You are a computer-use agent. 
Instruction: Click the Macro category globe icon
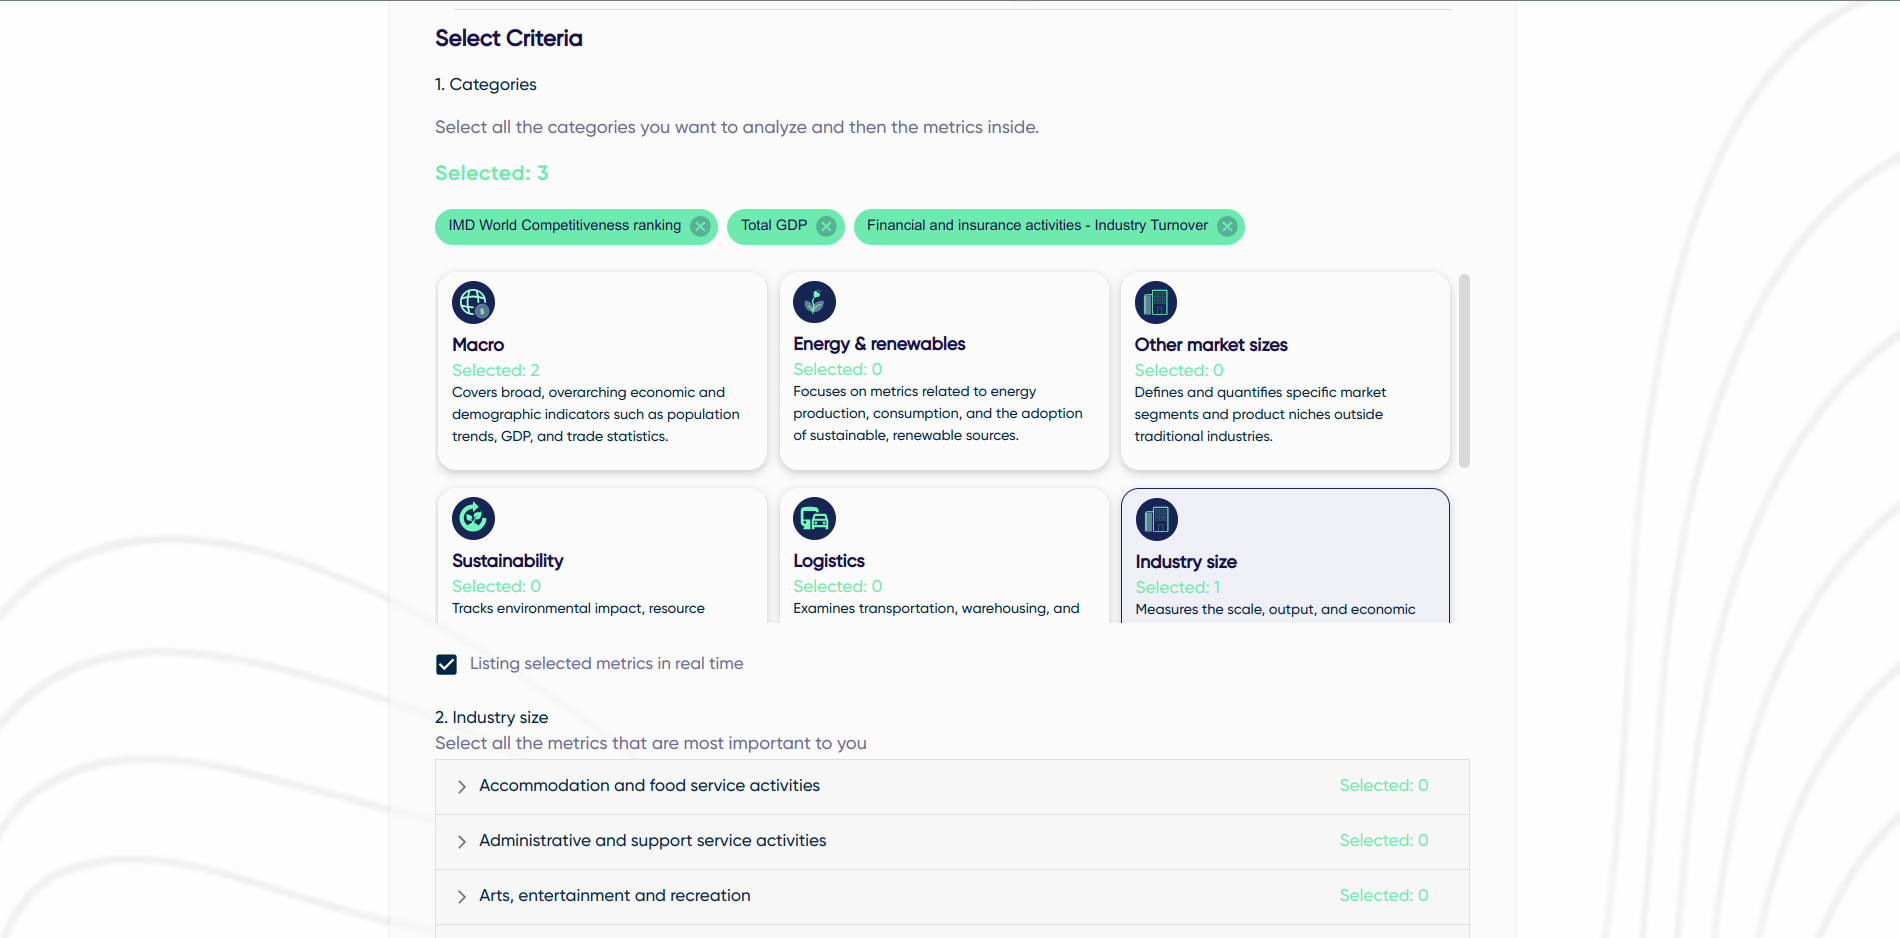(473, 302)
